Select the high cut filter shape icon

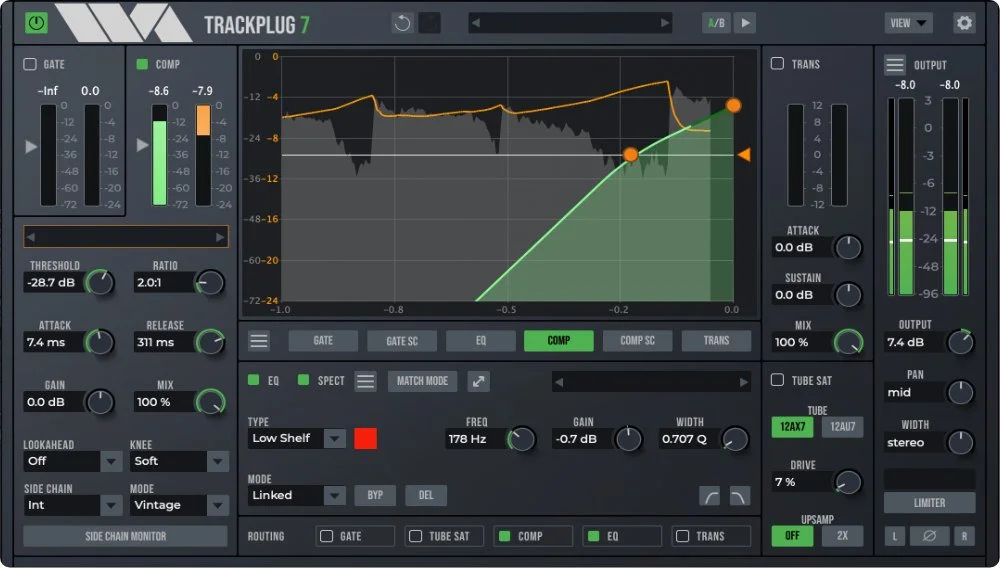740,496
